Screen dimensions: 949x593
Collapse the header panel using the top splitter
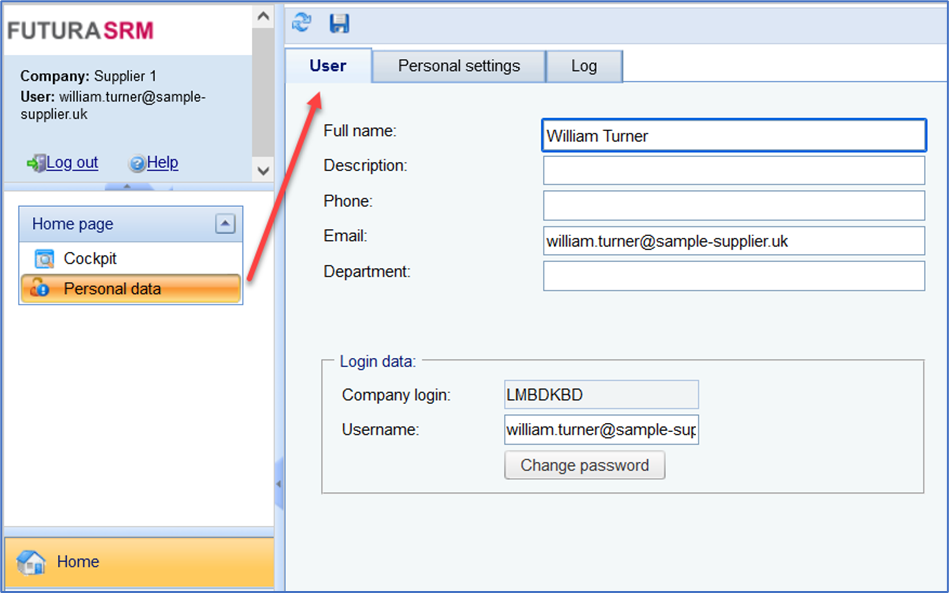click(126, 186)
